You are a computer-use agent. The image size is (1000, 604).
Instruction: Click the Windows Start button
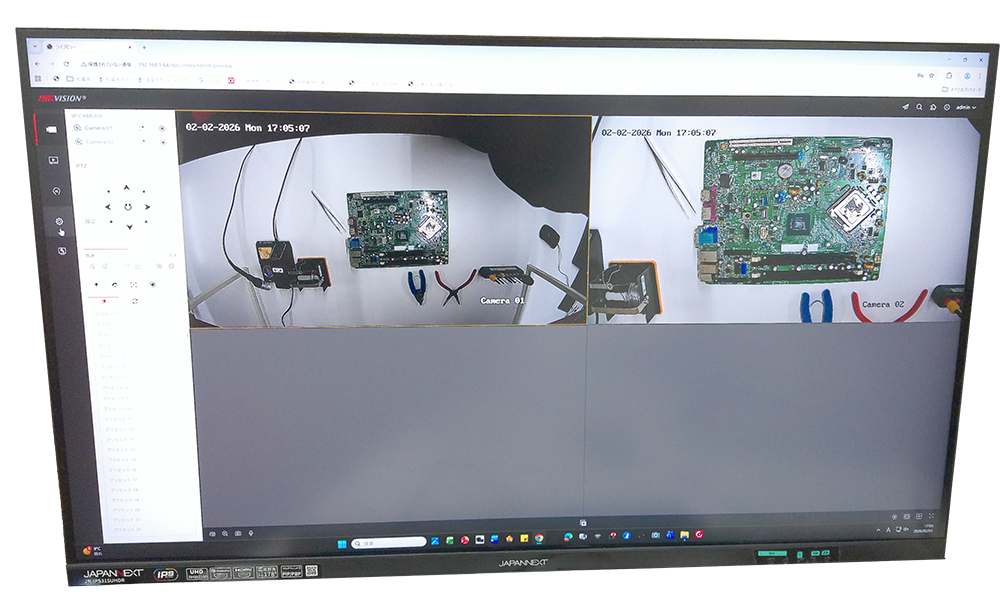(x=340, y=542)
